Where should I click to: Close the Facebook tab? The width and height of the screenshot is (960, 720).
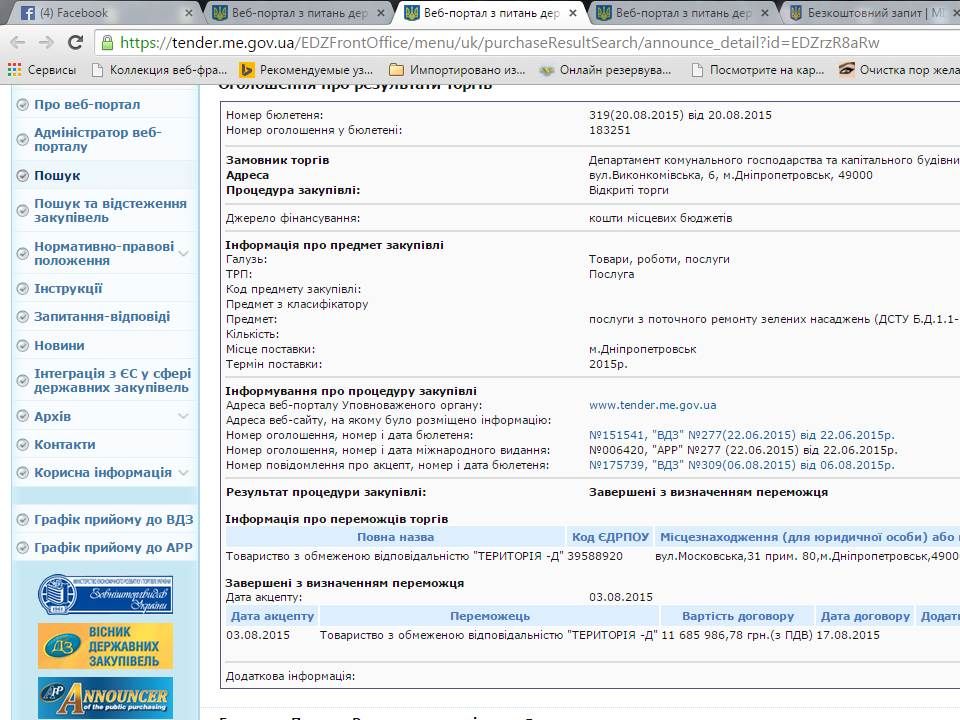pyautogui.click(x=187, y=14)
